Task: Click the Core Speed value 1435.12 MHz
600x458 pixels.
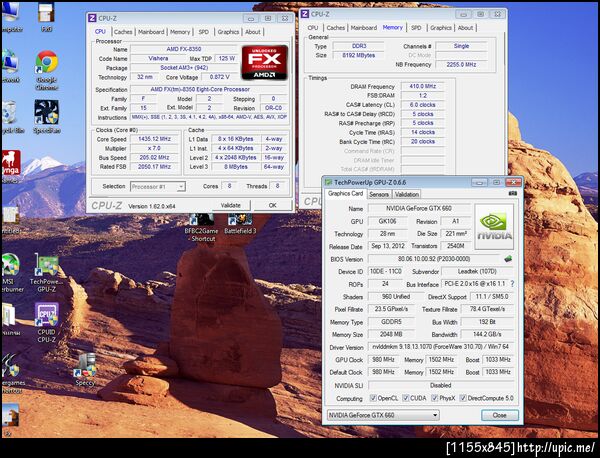Action: 154,139
